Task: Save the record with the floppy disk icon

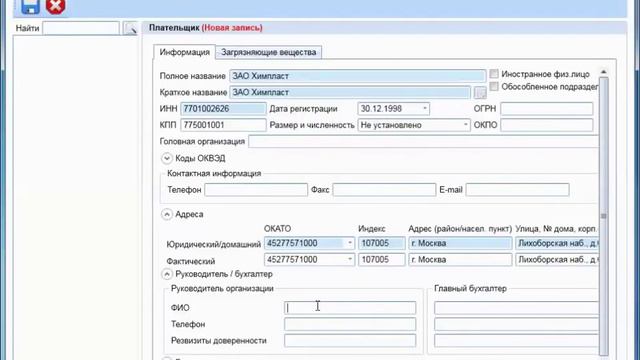Action: (x=31, y=6)
